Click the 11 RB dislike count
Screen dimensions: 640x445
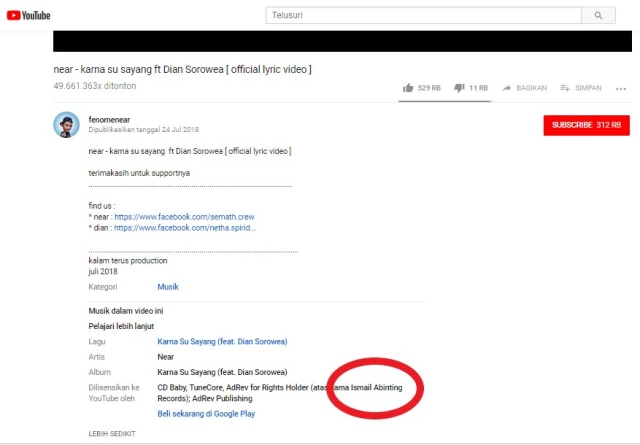pos(478,88)
